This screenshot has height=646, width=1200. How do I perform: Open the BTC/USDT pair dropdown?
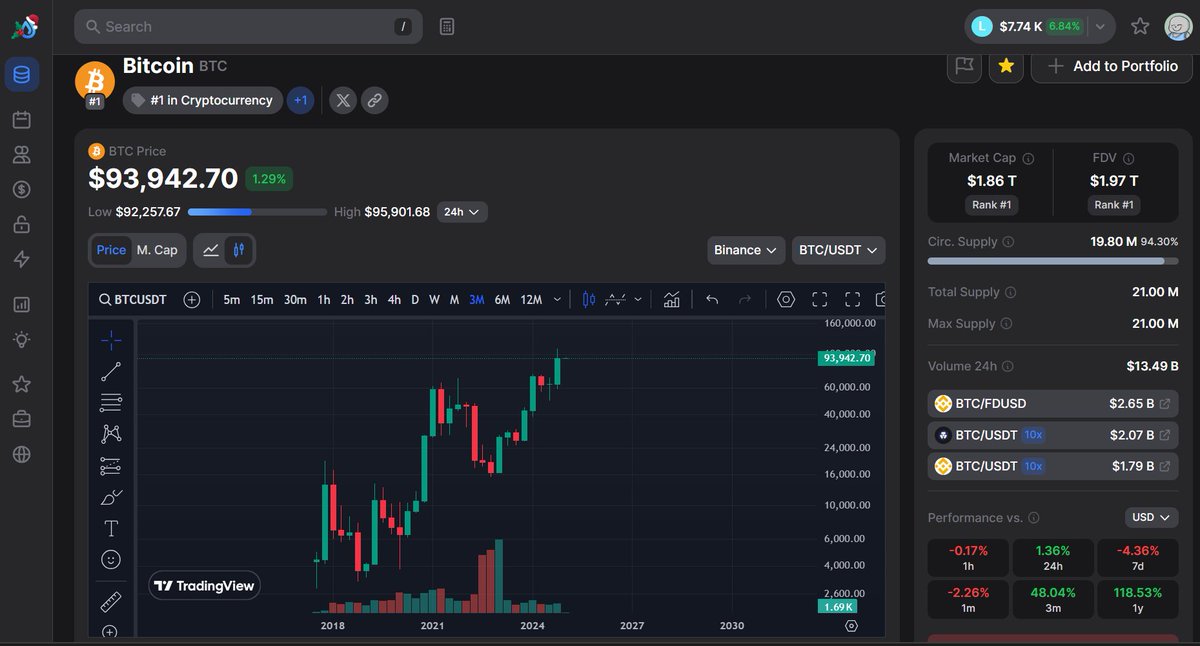(838, 250)
